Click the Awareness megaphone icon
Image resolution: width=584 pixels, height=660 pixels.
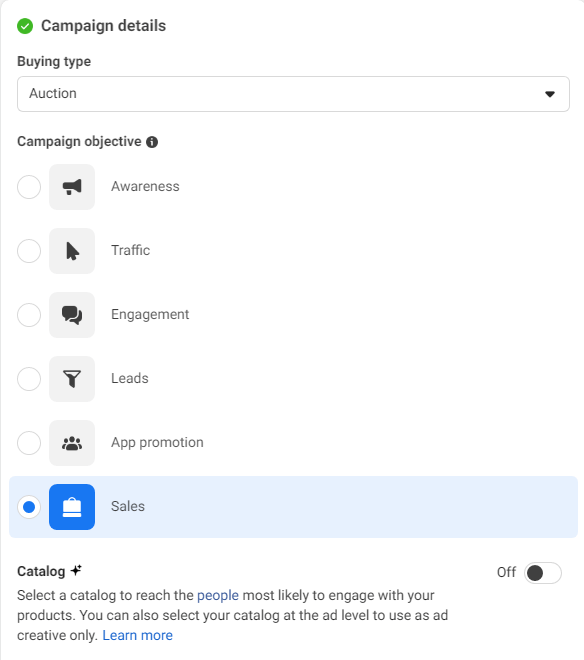[x=72, y=187]
